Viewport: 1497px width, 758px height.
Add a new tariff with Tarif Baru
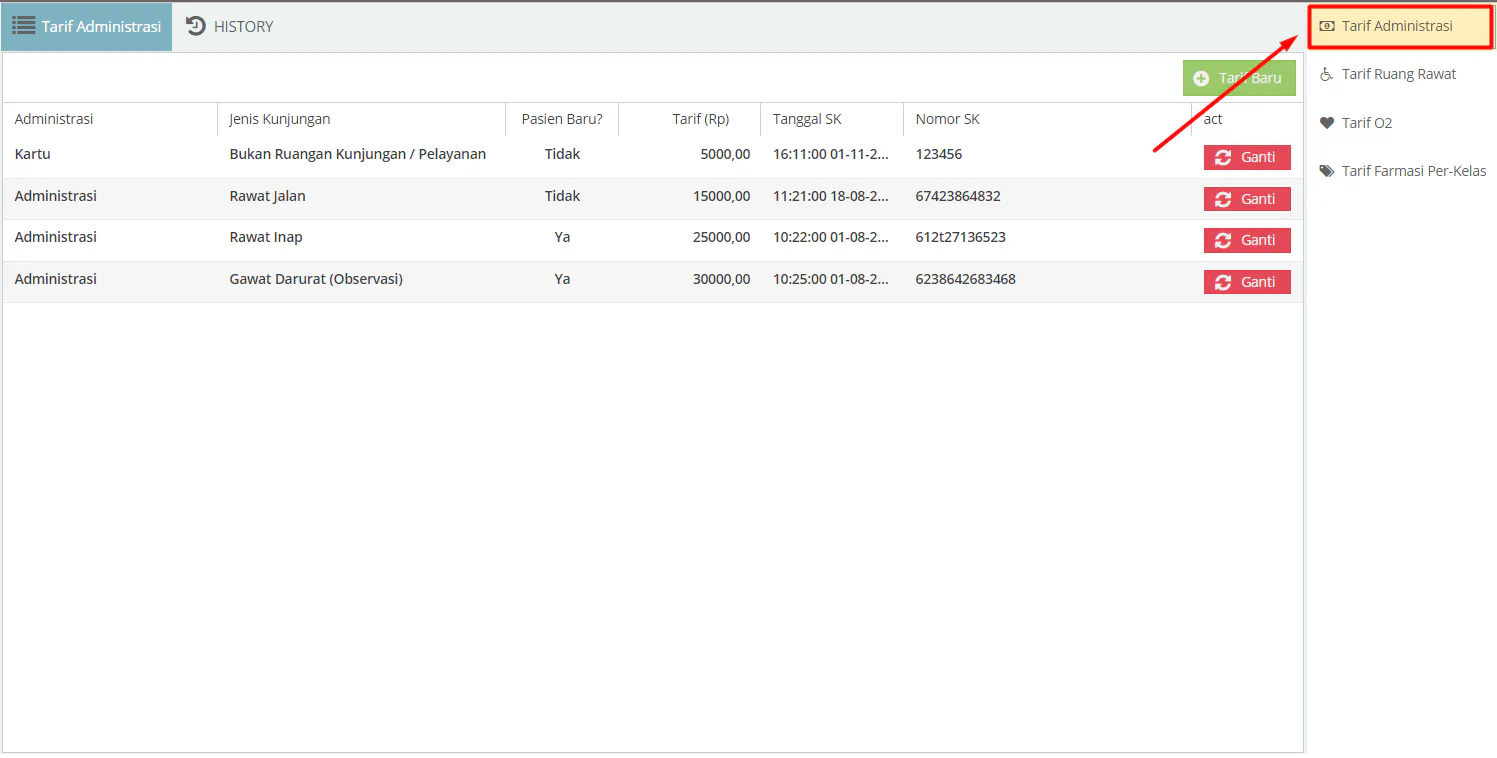tap(1239, 78)
